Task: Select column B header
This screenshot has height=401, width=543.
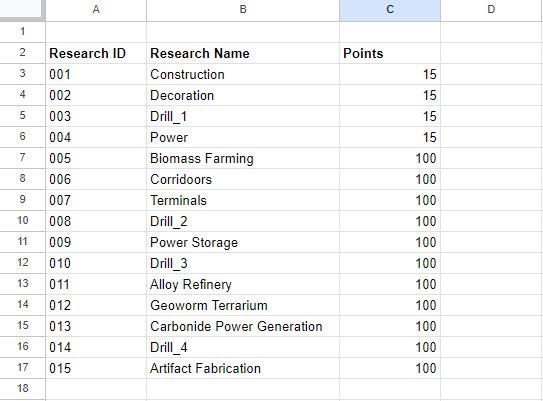Action: click(243, 10)
